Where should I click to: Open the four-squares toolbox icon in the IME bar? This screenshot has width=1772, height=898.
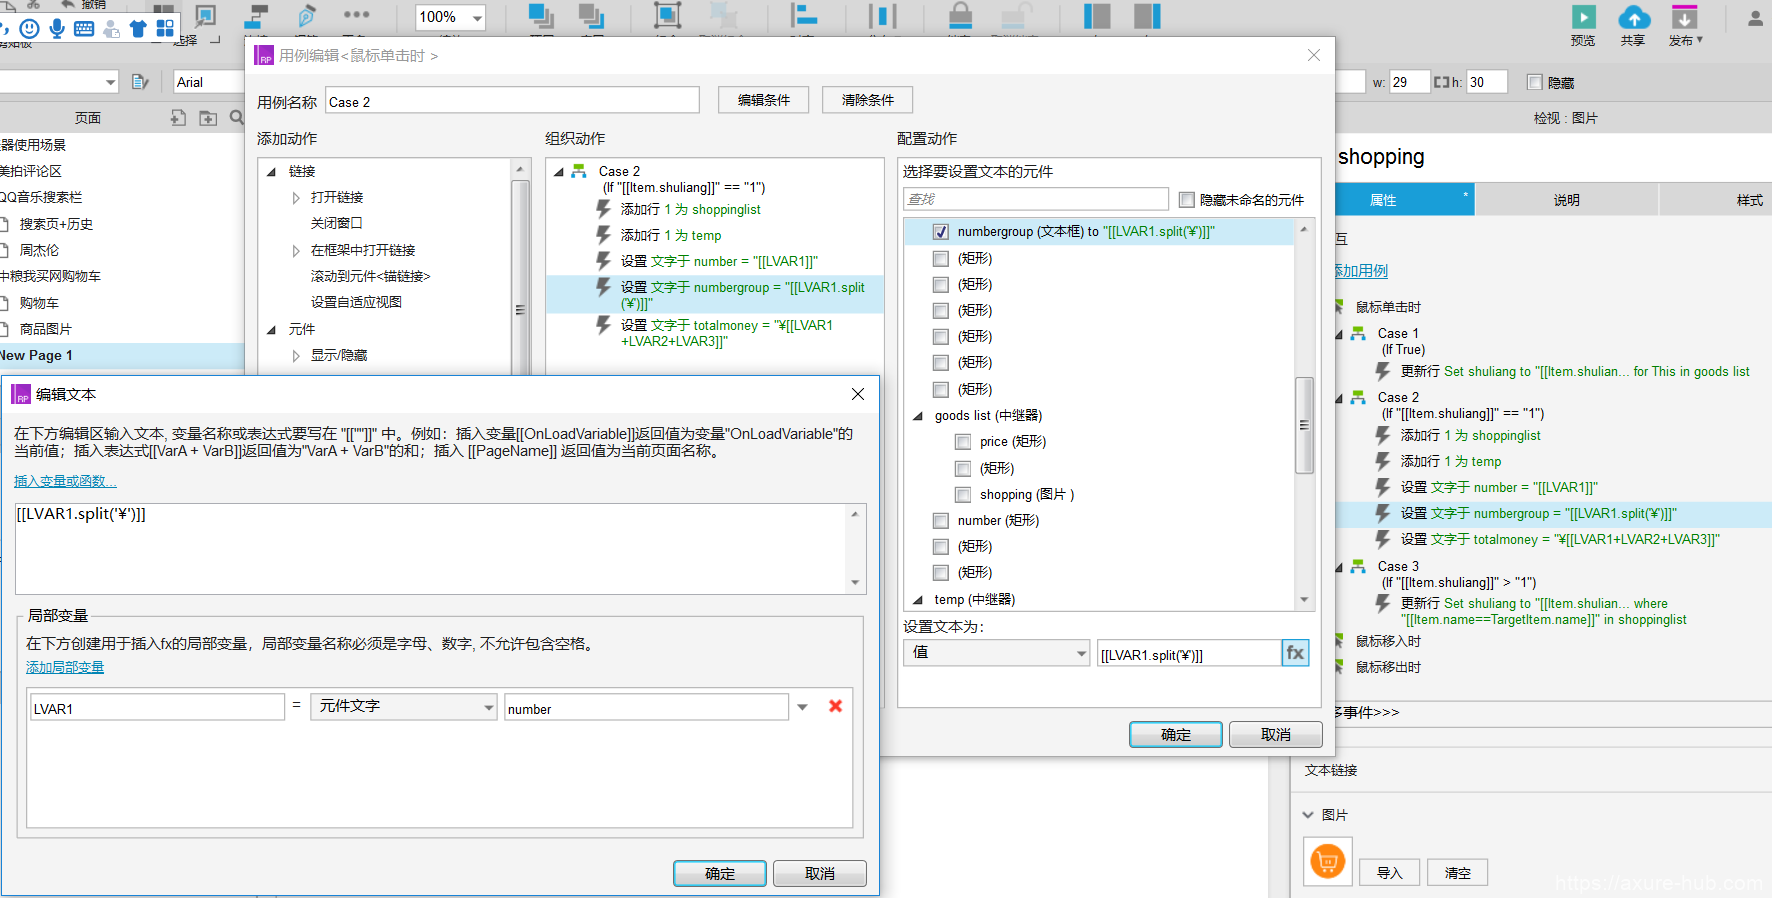click(x=165, y=28)
